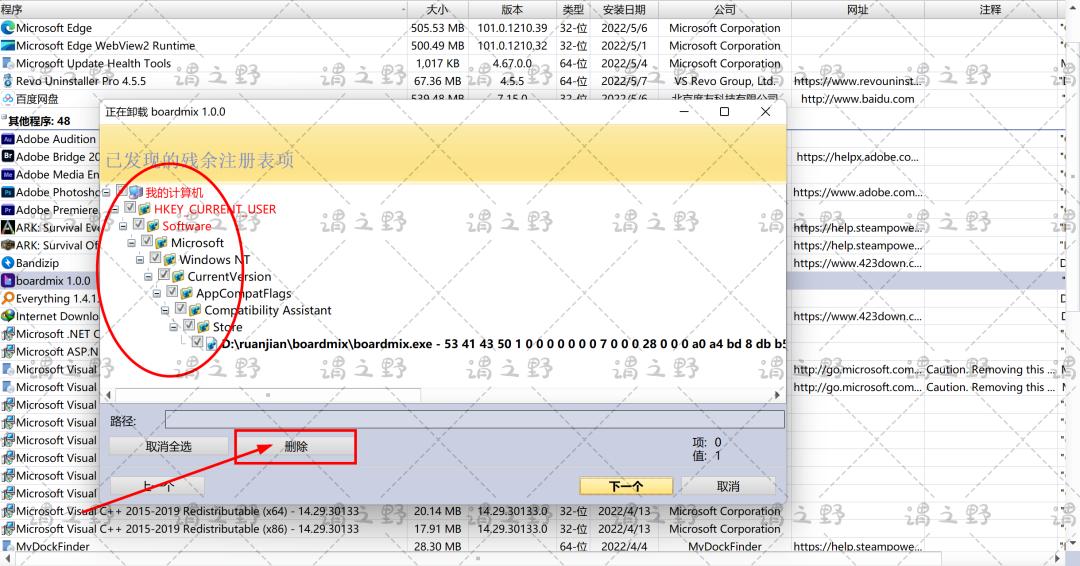Uncheck the Compatibility Assistant checkbox

point(180,308)
